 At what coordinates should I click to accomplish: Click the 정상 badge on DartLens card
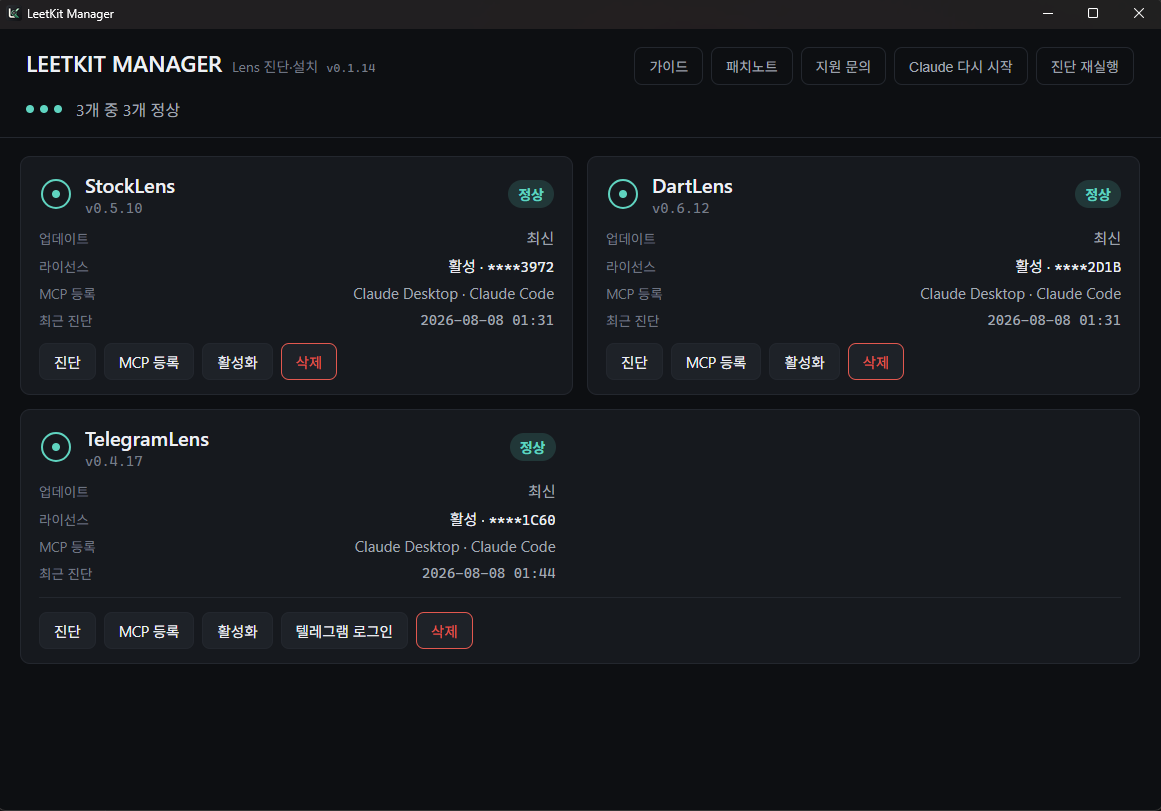pos(1097,194)
